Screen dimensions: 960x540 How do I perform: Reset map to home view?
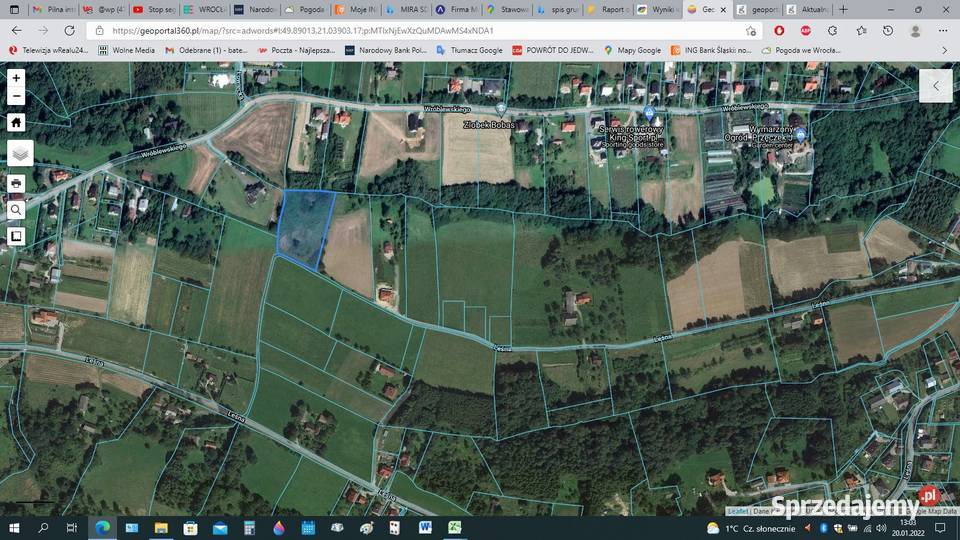point(16,123)
